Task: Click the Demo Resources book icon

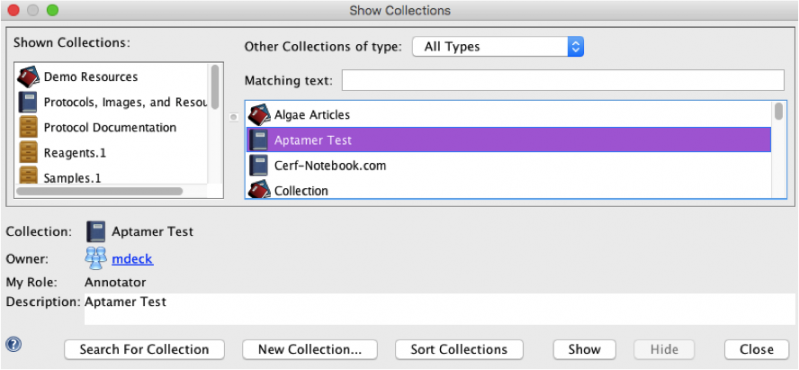Action: 28,77
